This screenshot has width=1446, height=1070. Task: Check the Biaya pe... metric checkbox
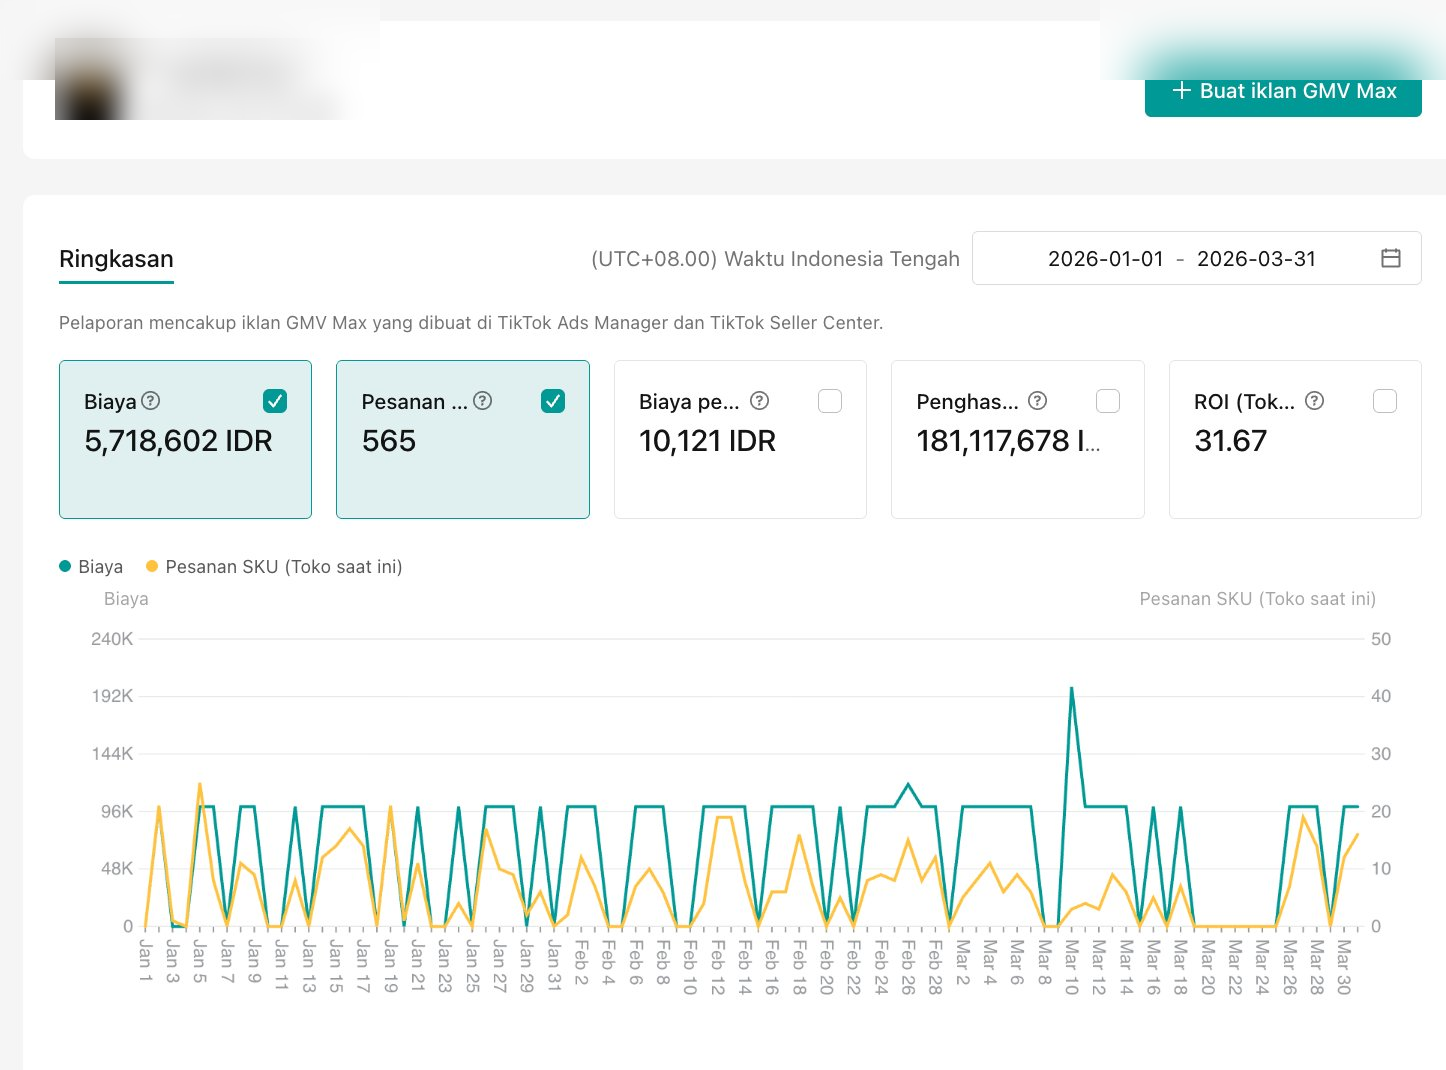point(830,401)
